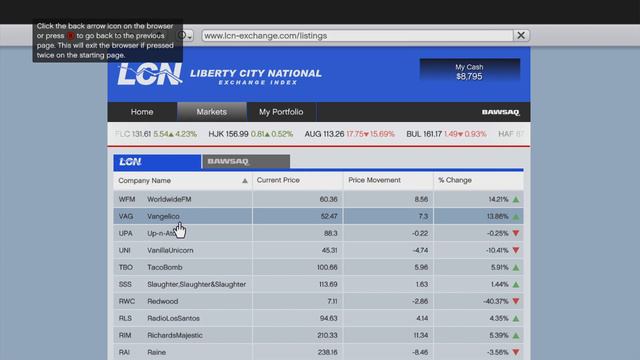This screenshot has width=640, height=360.
Task: Click red down arrow for Up-n-Atom
Action: point(516,233)
